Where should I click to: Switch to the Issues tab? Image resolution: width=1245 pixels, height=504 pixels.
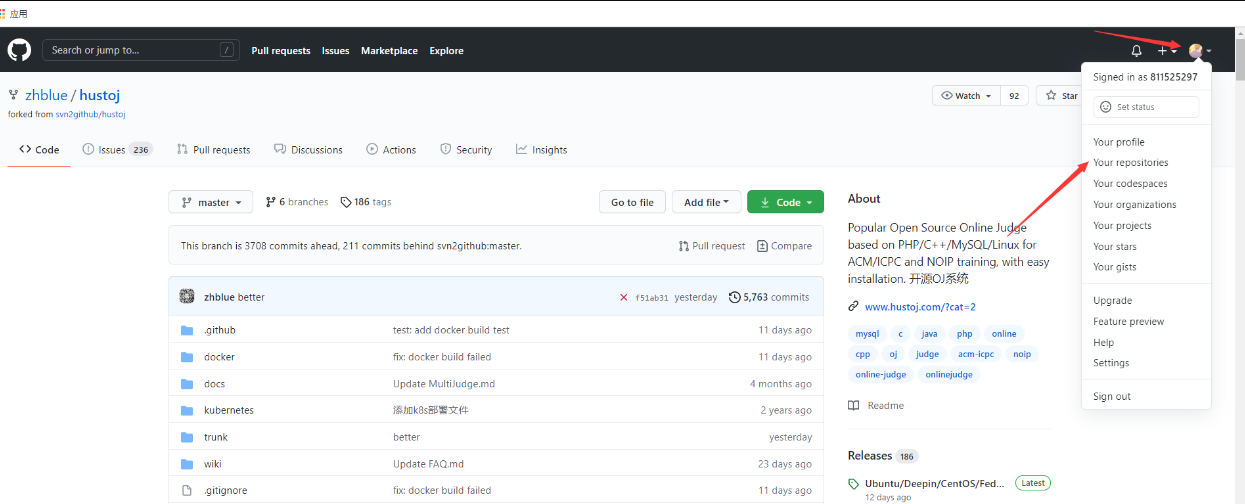(116, 150)
